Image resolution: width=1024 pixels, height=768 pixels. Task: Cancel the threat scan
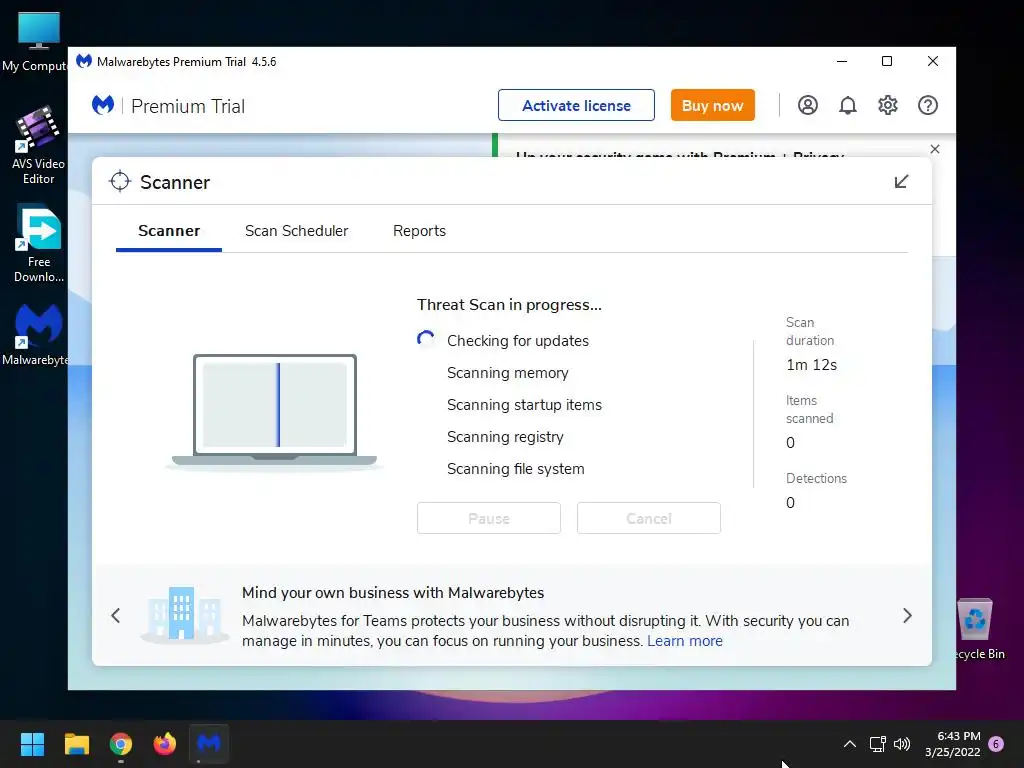(x=648, y=519)
